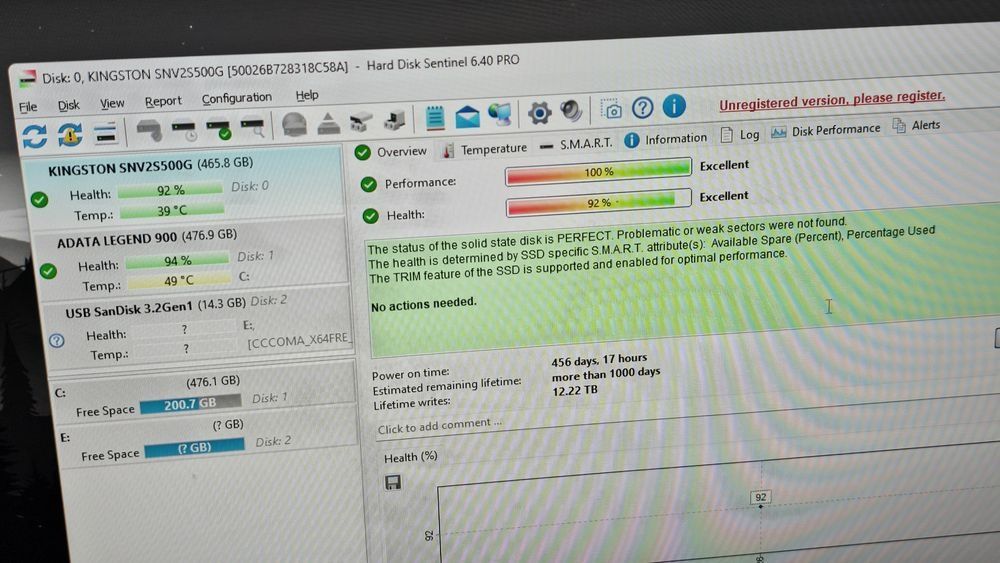Viewport: 1000px width, 563px height.
Task: Click the disk eject triangle icon
Action: 328,122
